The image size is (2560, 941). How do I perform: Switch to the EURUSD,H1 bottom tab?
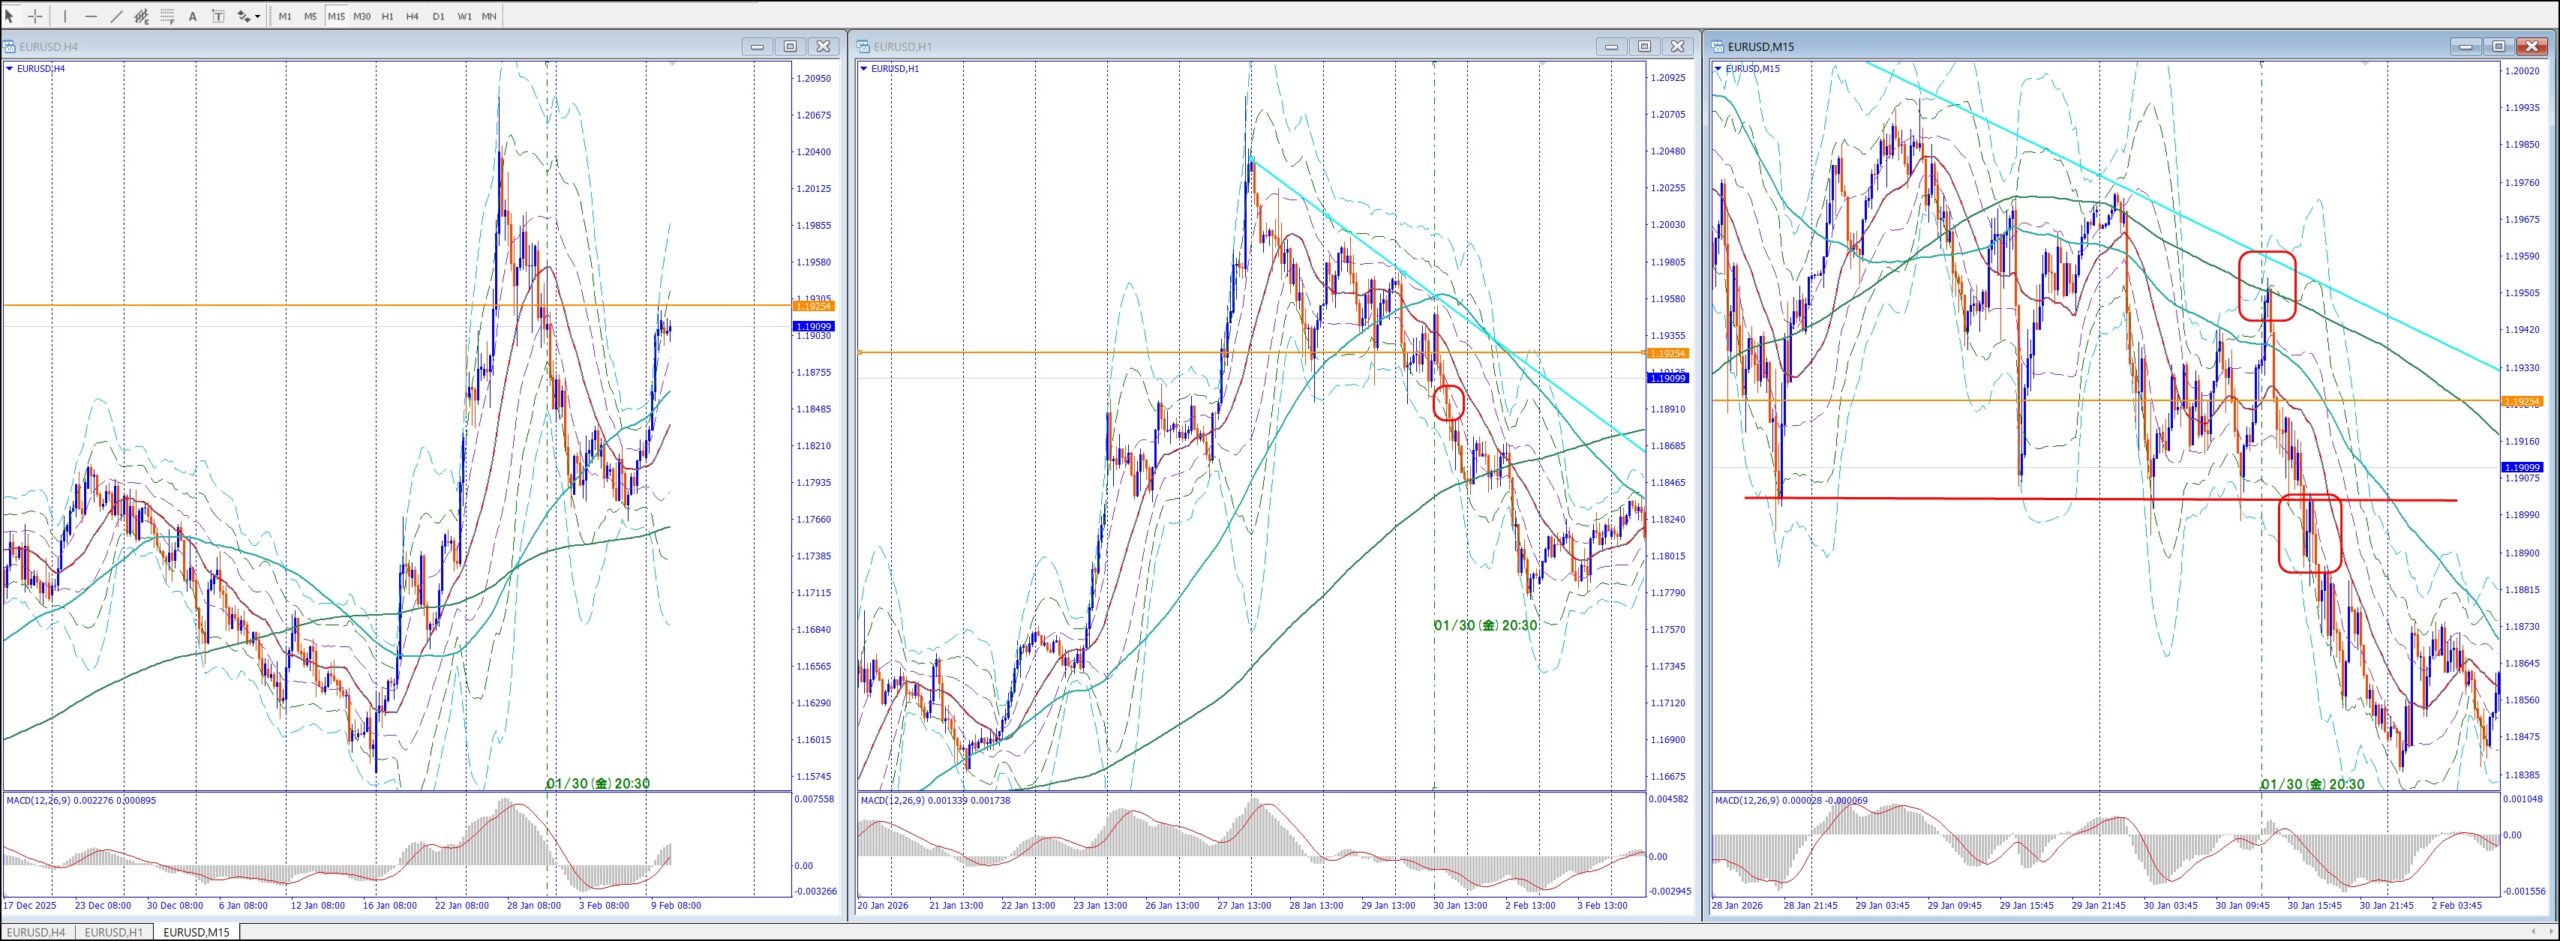tap(114, 932)
